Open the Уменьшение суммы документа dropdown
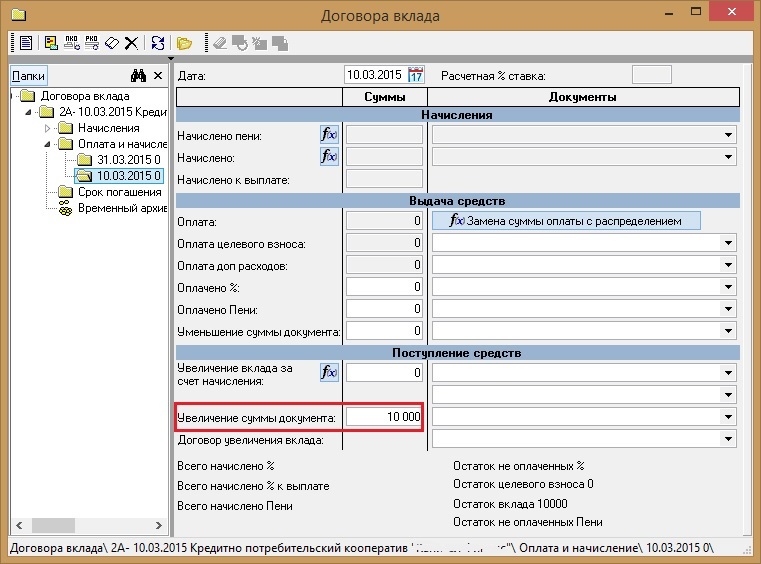761x564 pixels. 728,331
